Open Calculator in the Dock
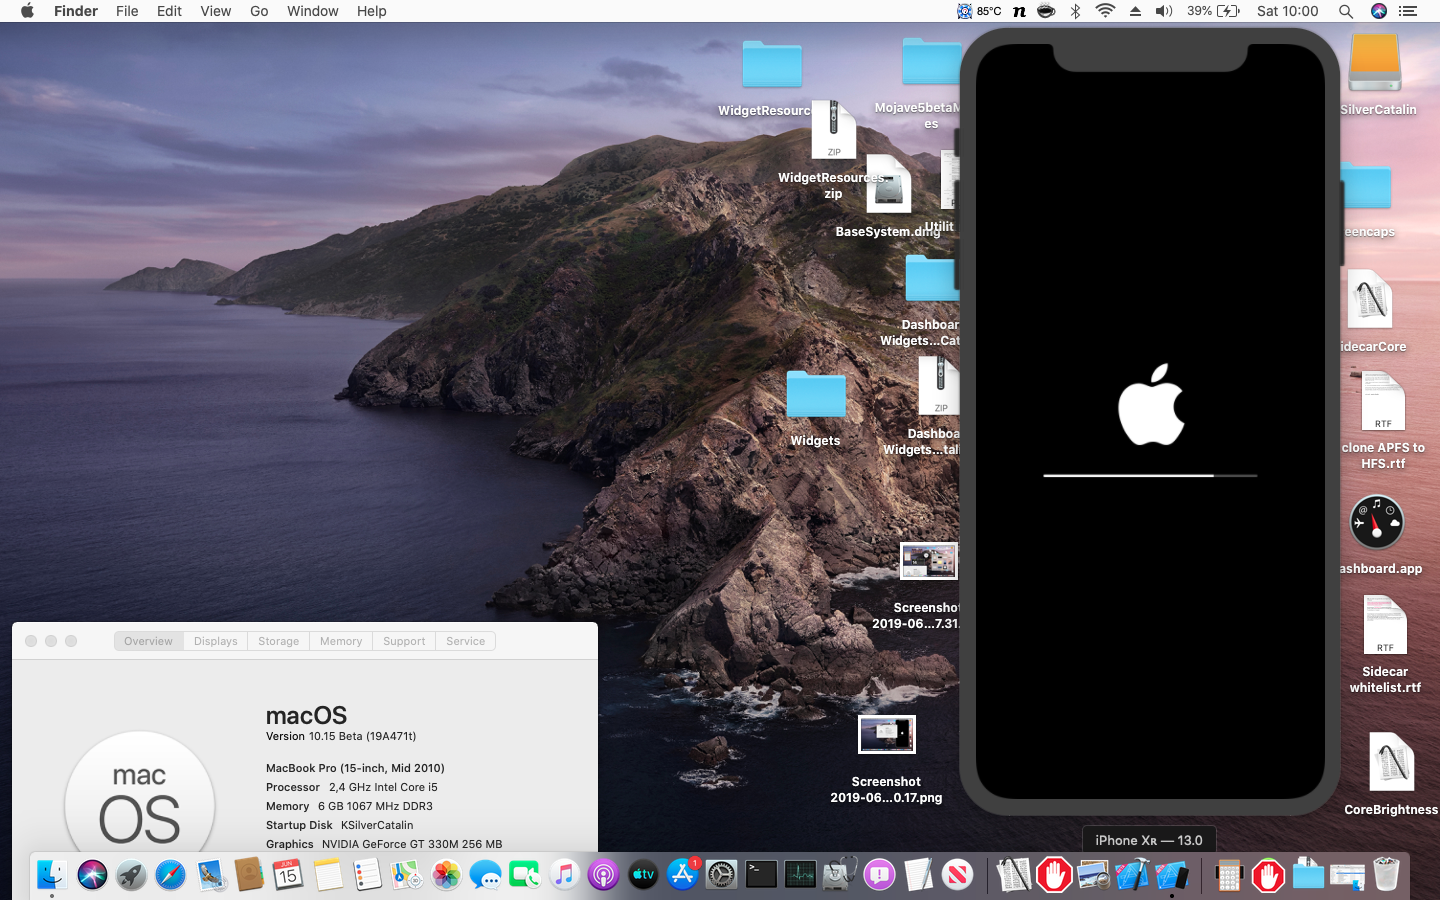Screen dimensions: 1440x900 pos(1229,875)
